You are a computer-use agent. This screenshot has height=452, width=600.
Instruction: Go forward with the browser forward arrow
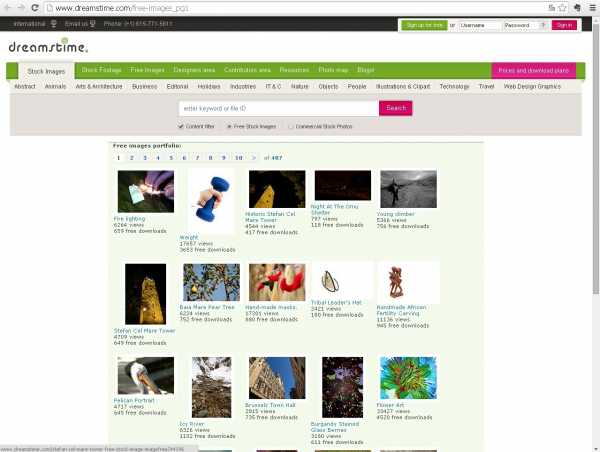(21, 8)
